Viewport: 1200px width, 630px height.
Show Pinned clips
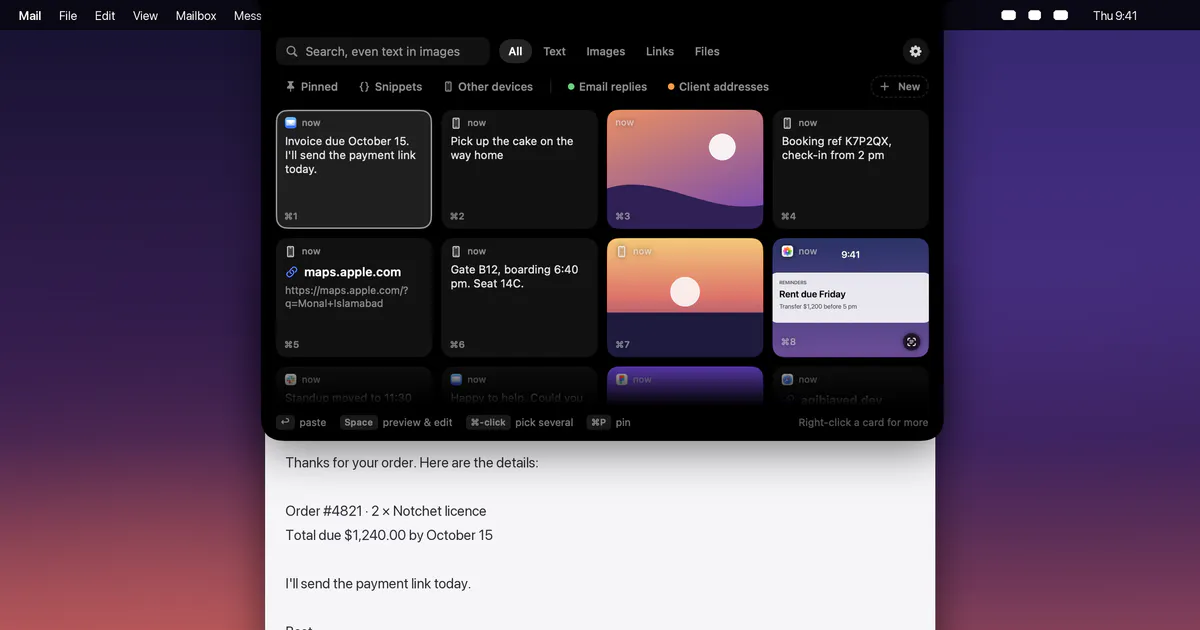pos(311,87)
